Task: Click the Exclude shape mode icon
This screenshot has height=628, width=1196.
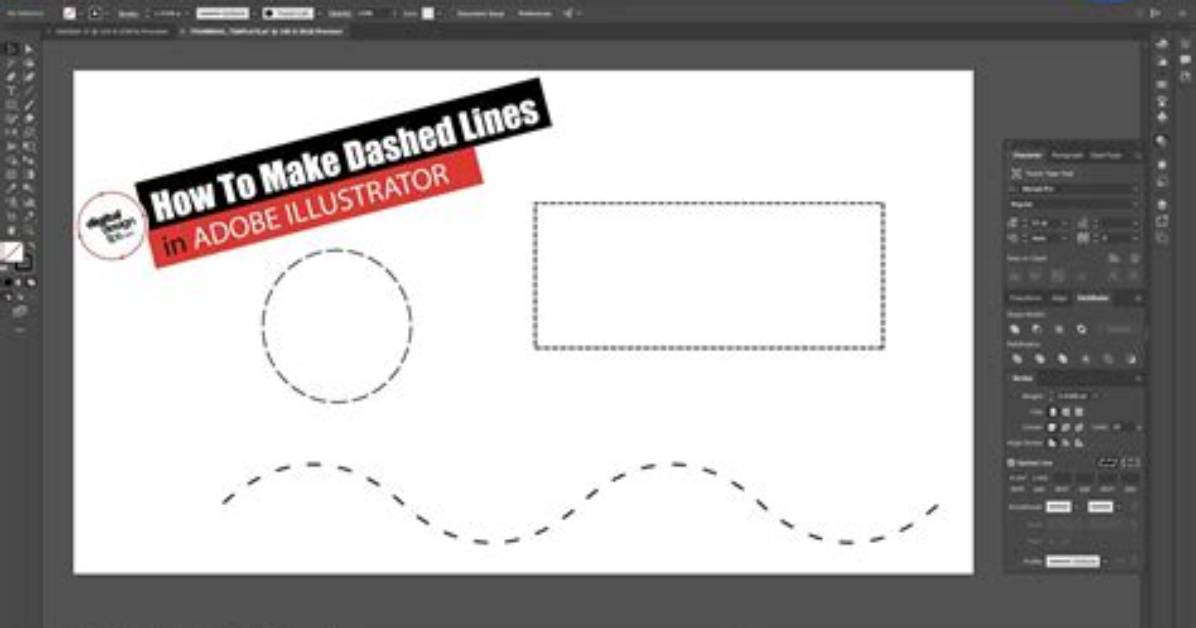Action: (1082, 329)
